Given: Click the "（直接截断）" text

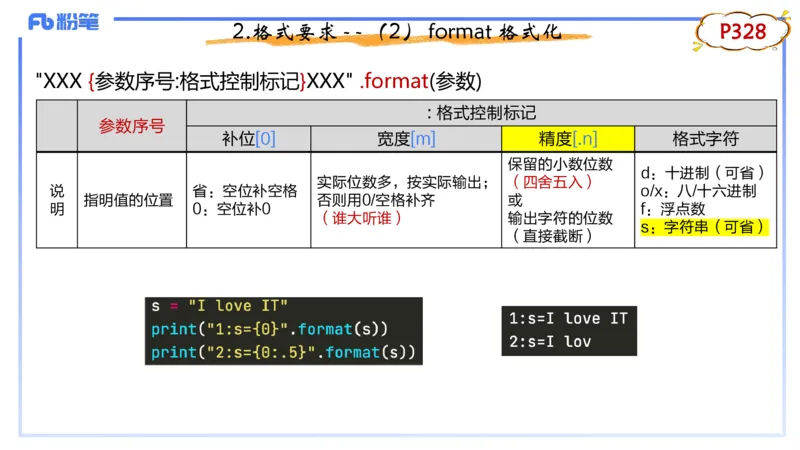Looking at the screenshot, I should coord(552,236).
